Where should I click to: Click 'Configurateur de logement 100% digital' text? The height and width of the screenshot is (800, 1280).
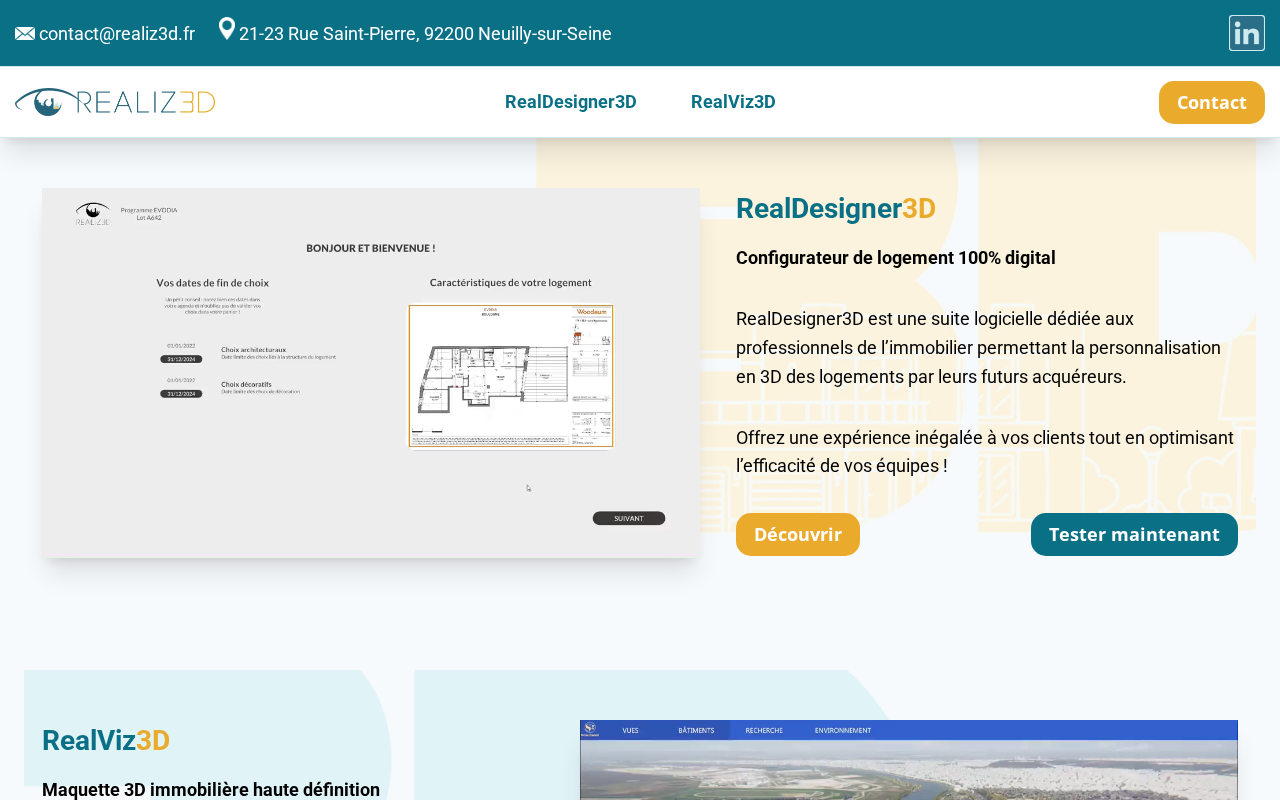tap(896, 258)
